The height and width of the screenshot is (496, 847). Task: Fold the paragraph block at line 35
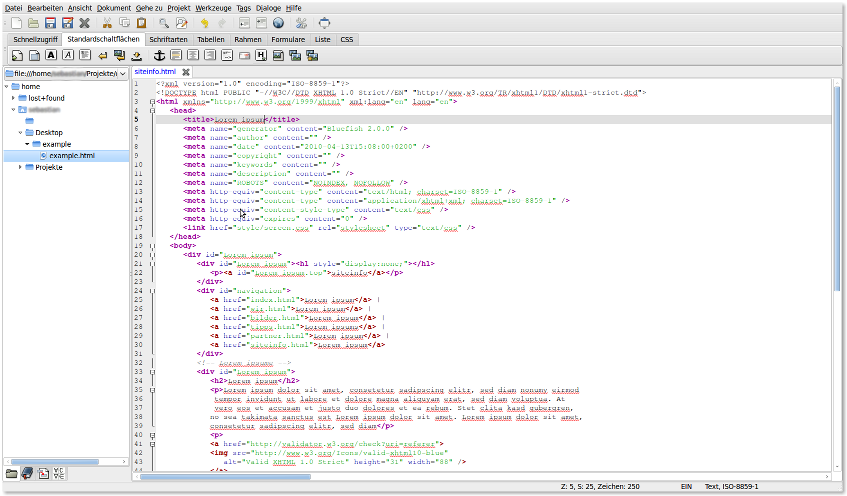tap(152, 390)
